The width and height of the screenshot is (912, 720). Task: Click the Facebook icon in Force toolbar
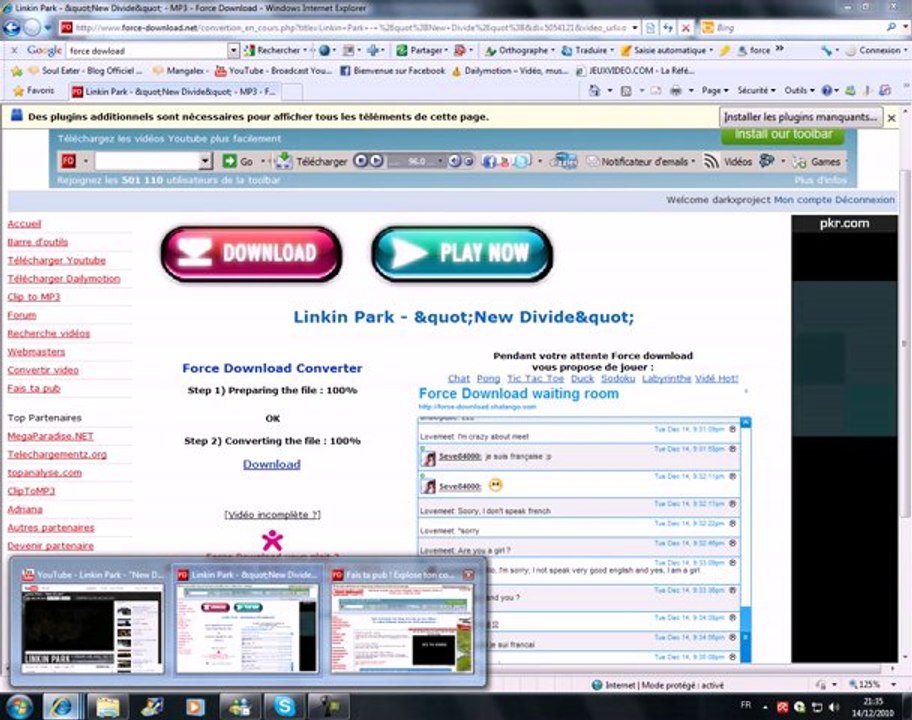tap(489, 162)
